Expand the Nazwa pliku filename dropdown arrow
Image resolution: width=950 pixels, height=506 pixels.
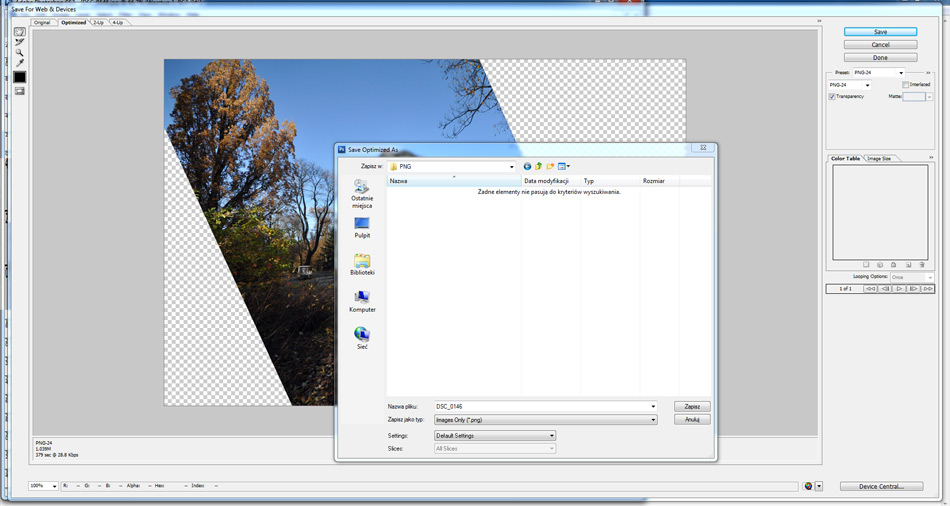(x=653, y=407)
